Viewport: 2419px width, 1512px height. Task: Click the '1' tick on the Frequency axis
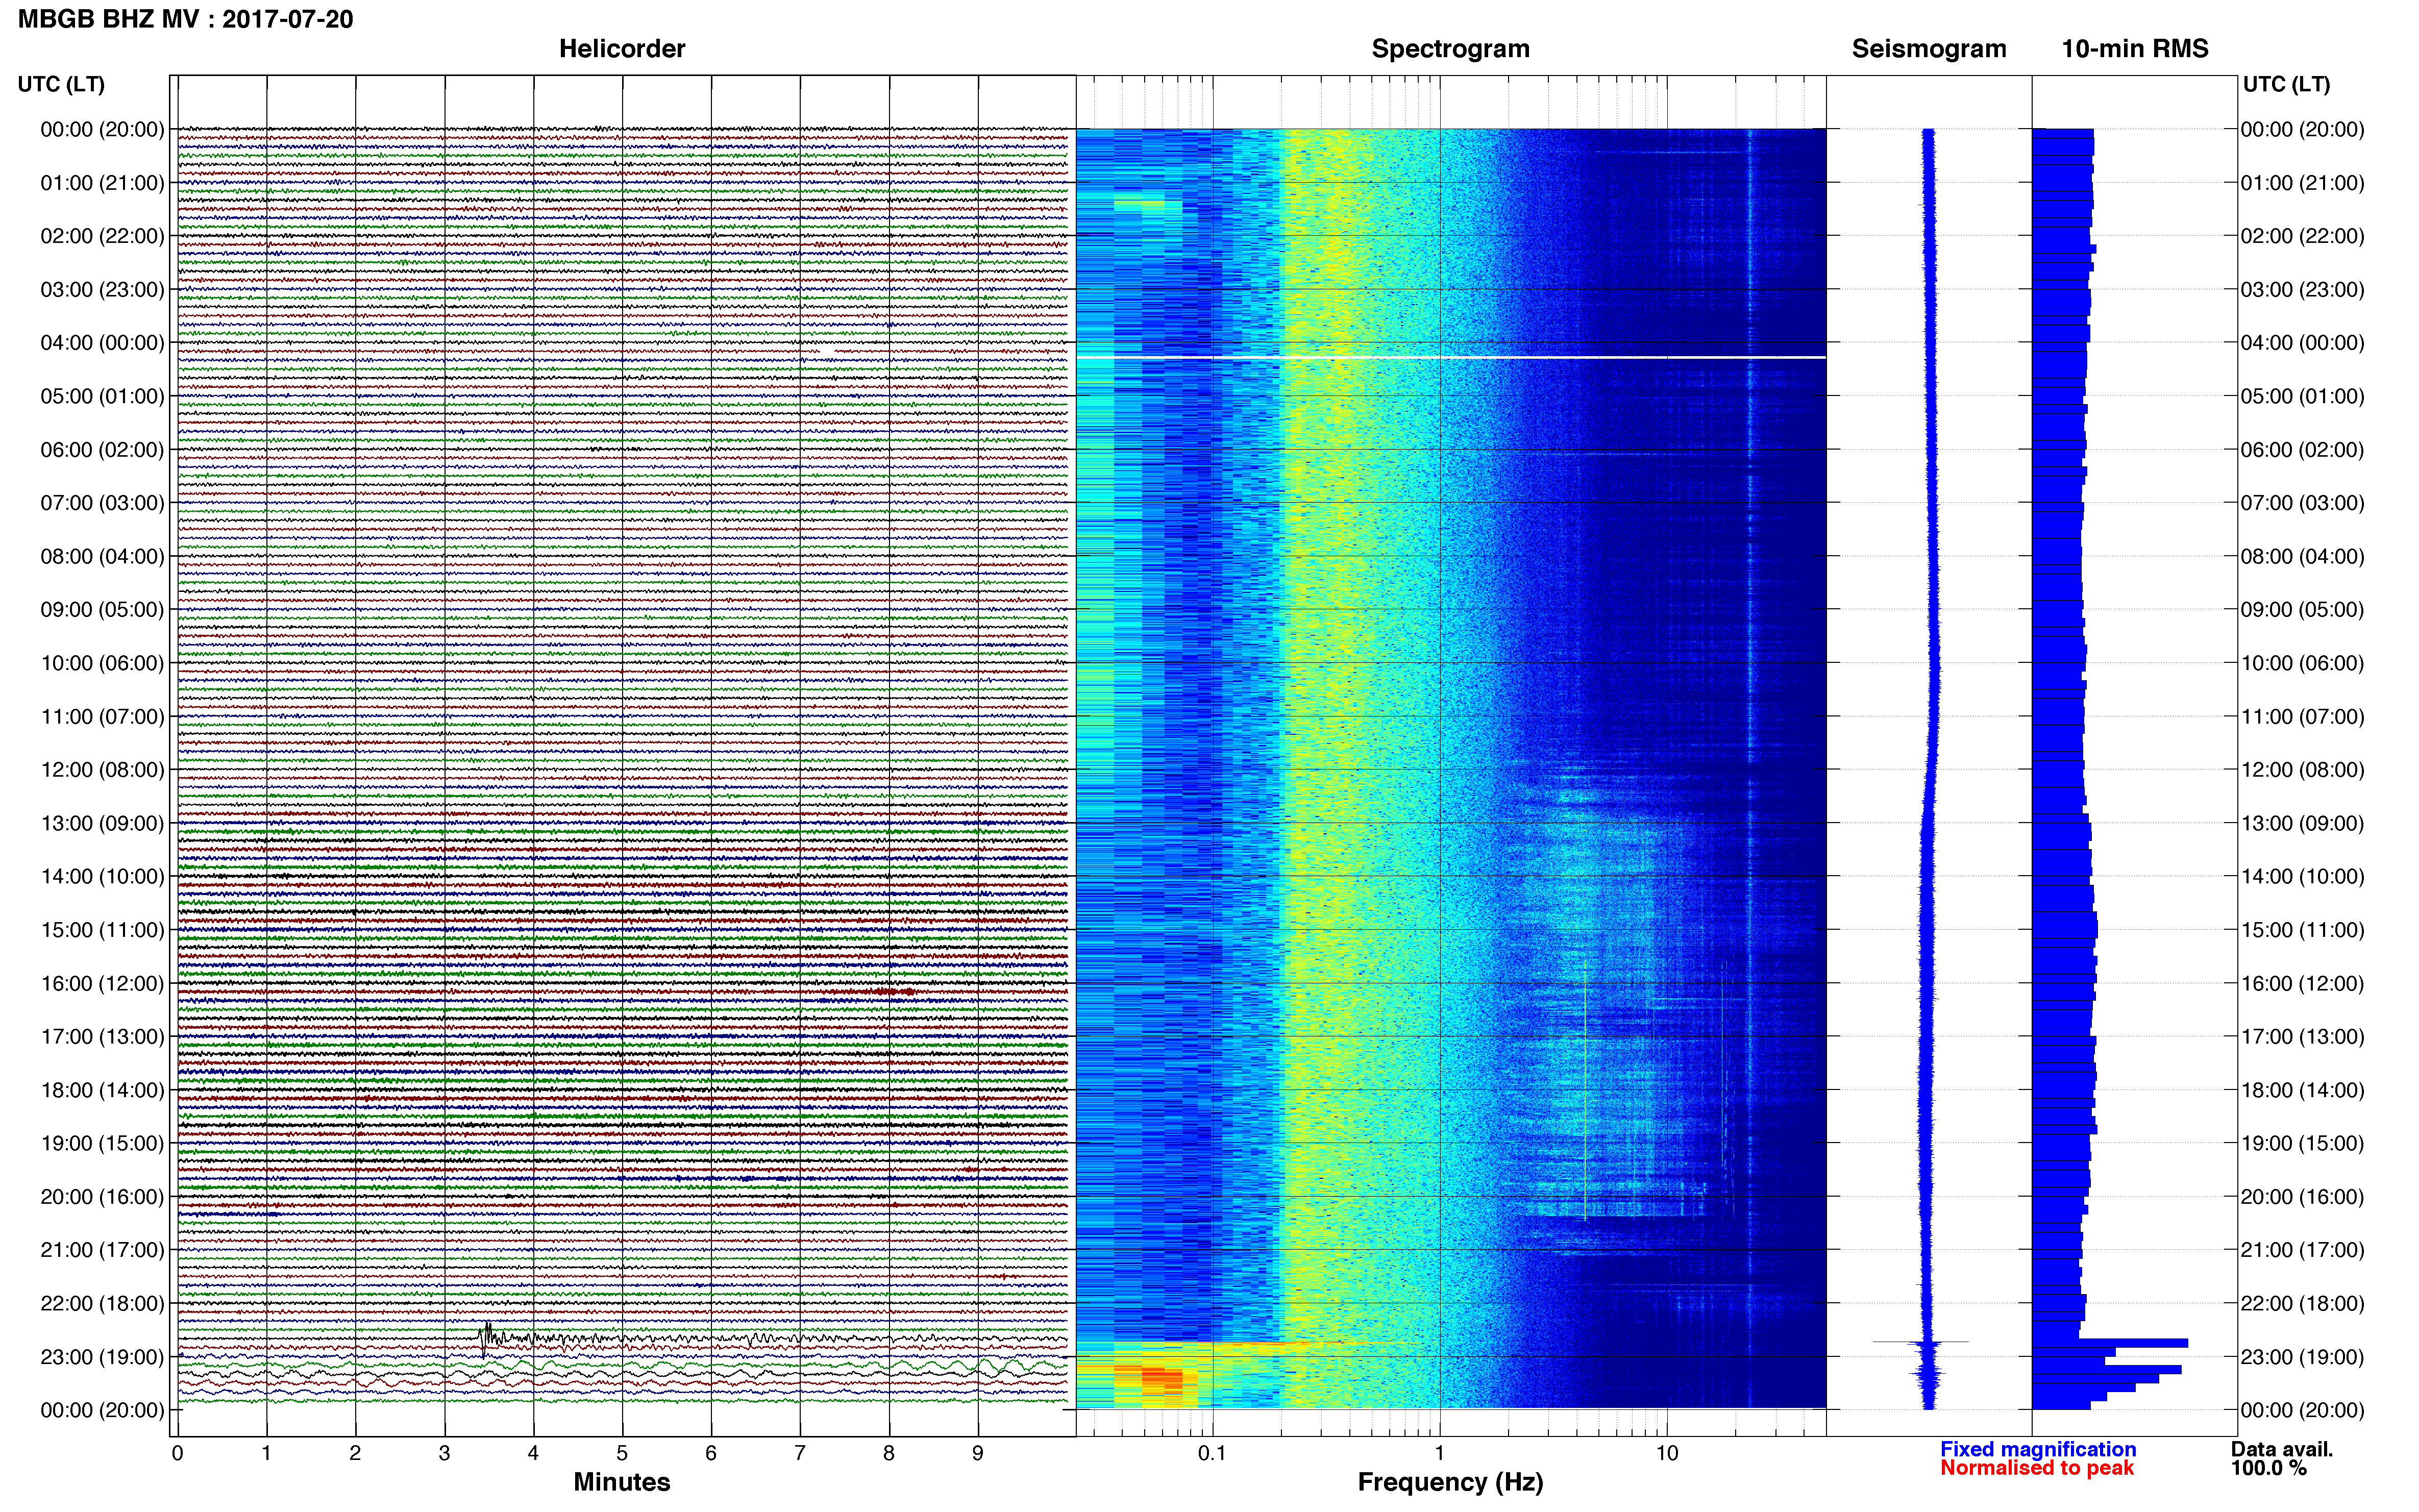point(1439,1454)
